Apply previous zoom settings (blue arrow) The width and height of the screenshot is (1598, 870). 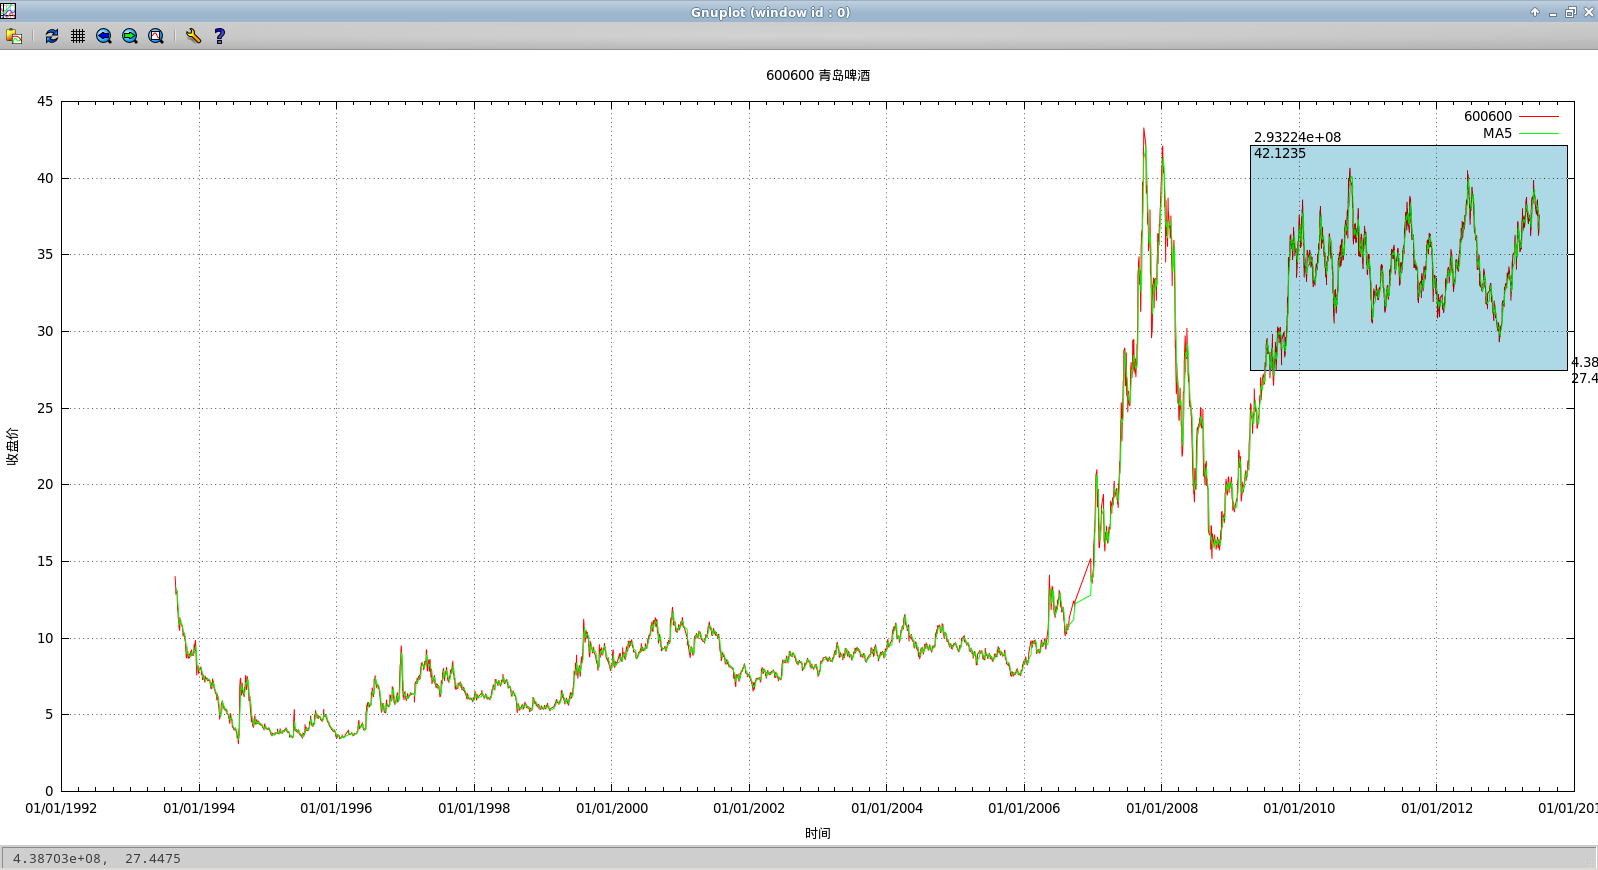(104, 36)
